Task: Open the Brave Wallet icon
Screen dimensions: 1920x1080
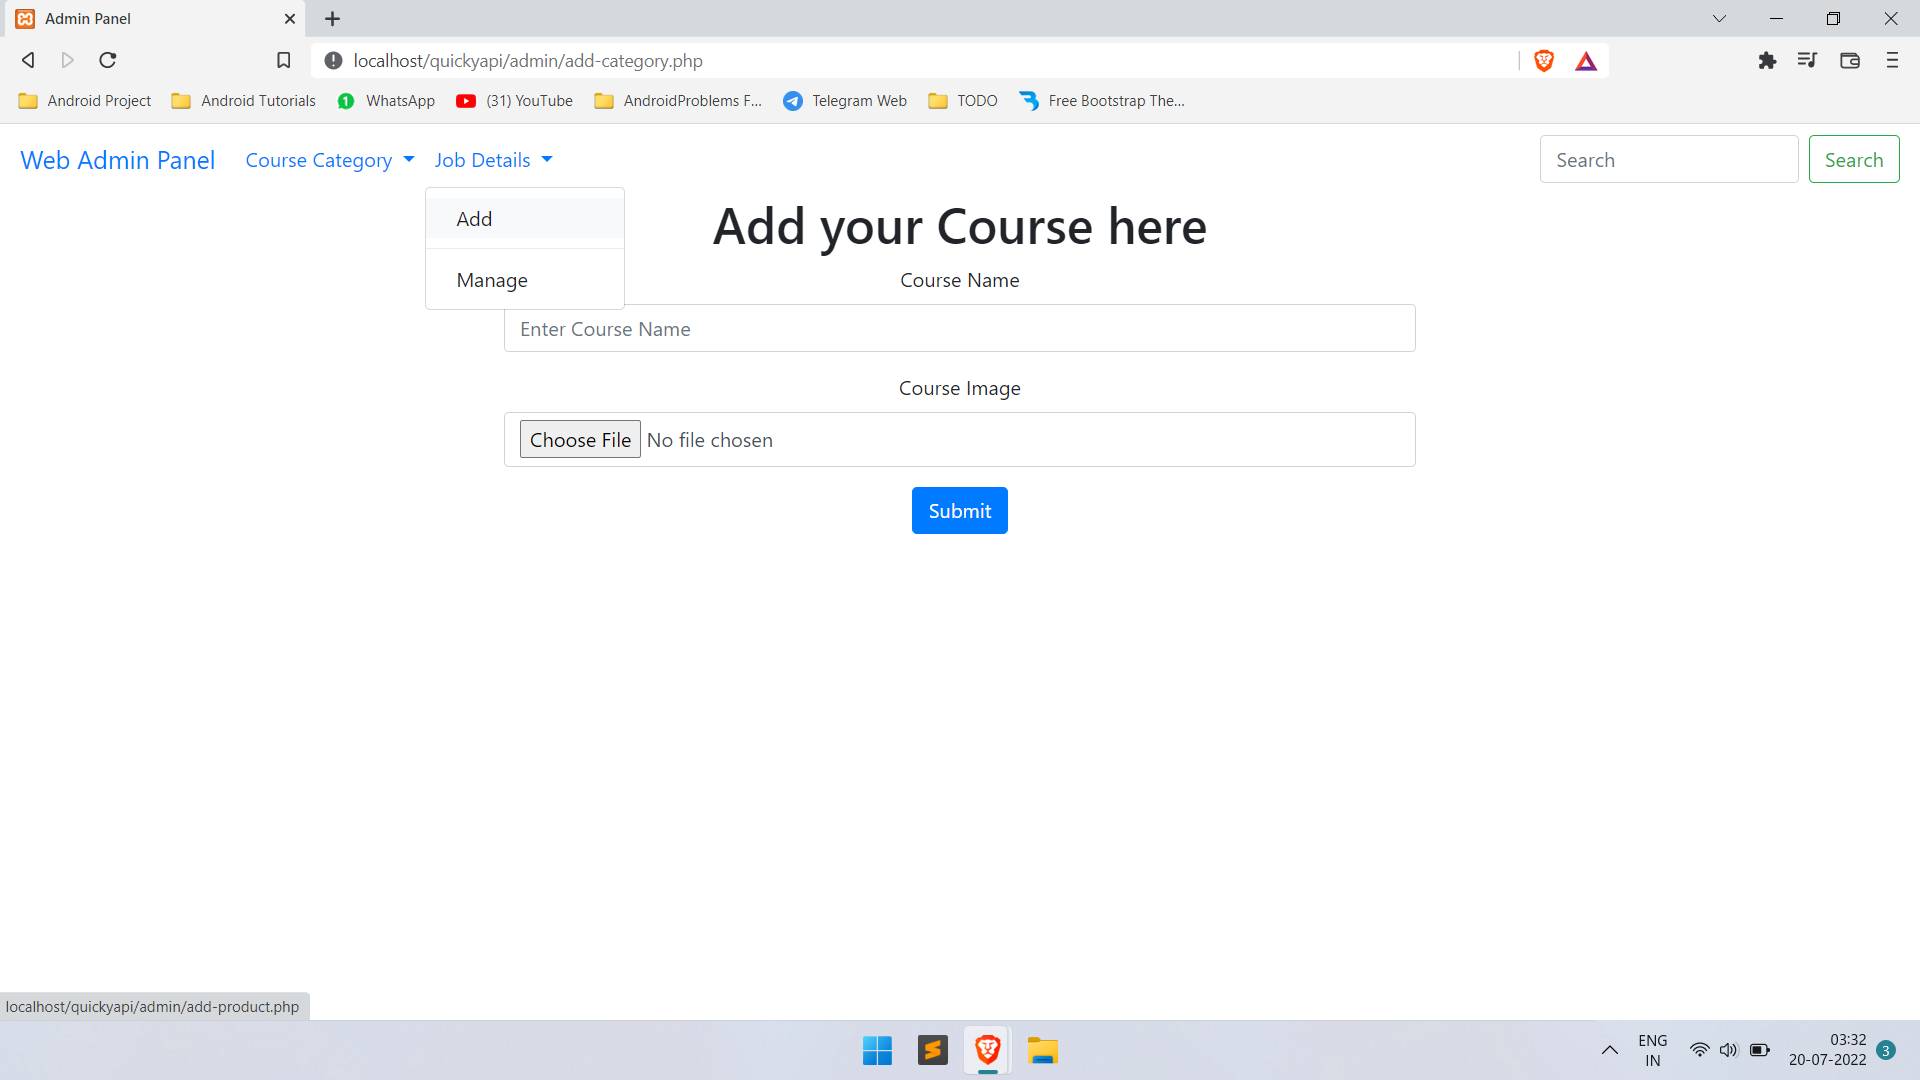Action: (x=1850, y=60)
